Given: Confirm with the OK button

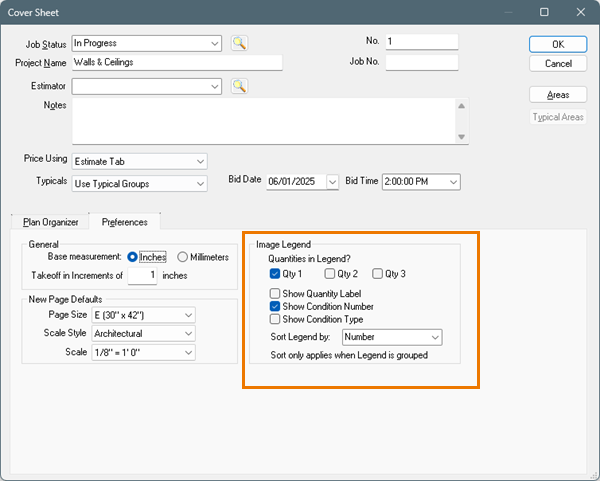Looking at the screenshot, I should pyautogui.click(x=558, y=44).
